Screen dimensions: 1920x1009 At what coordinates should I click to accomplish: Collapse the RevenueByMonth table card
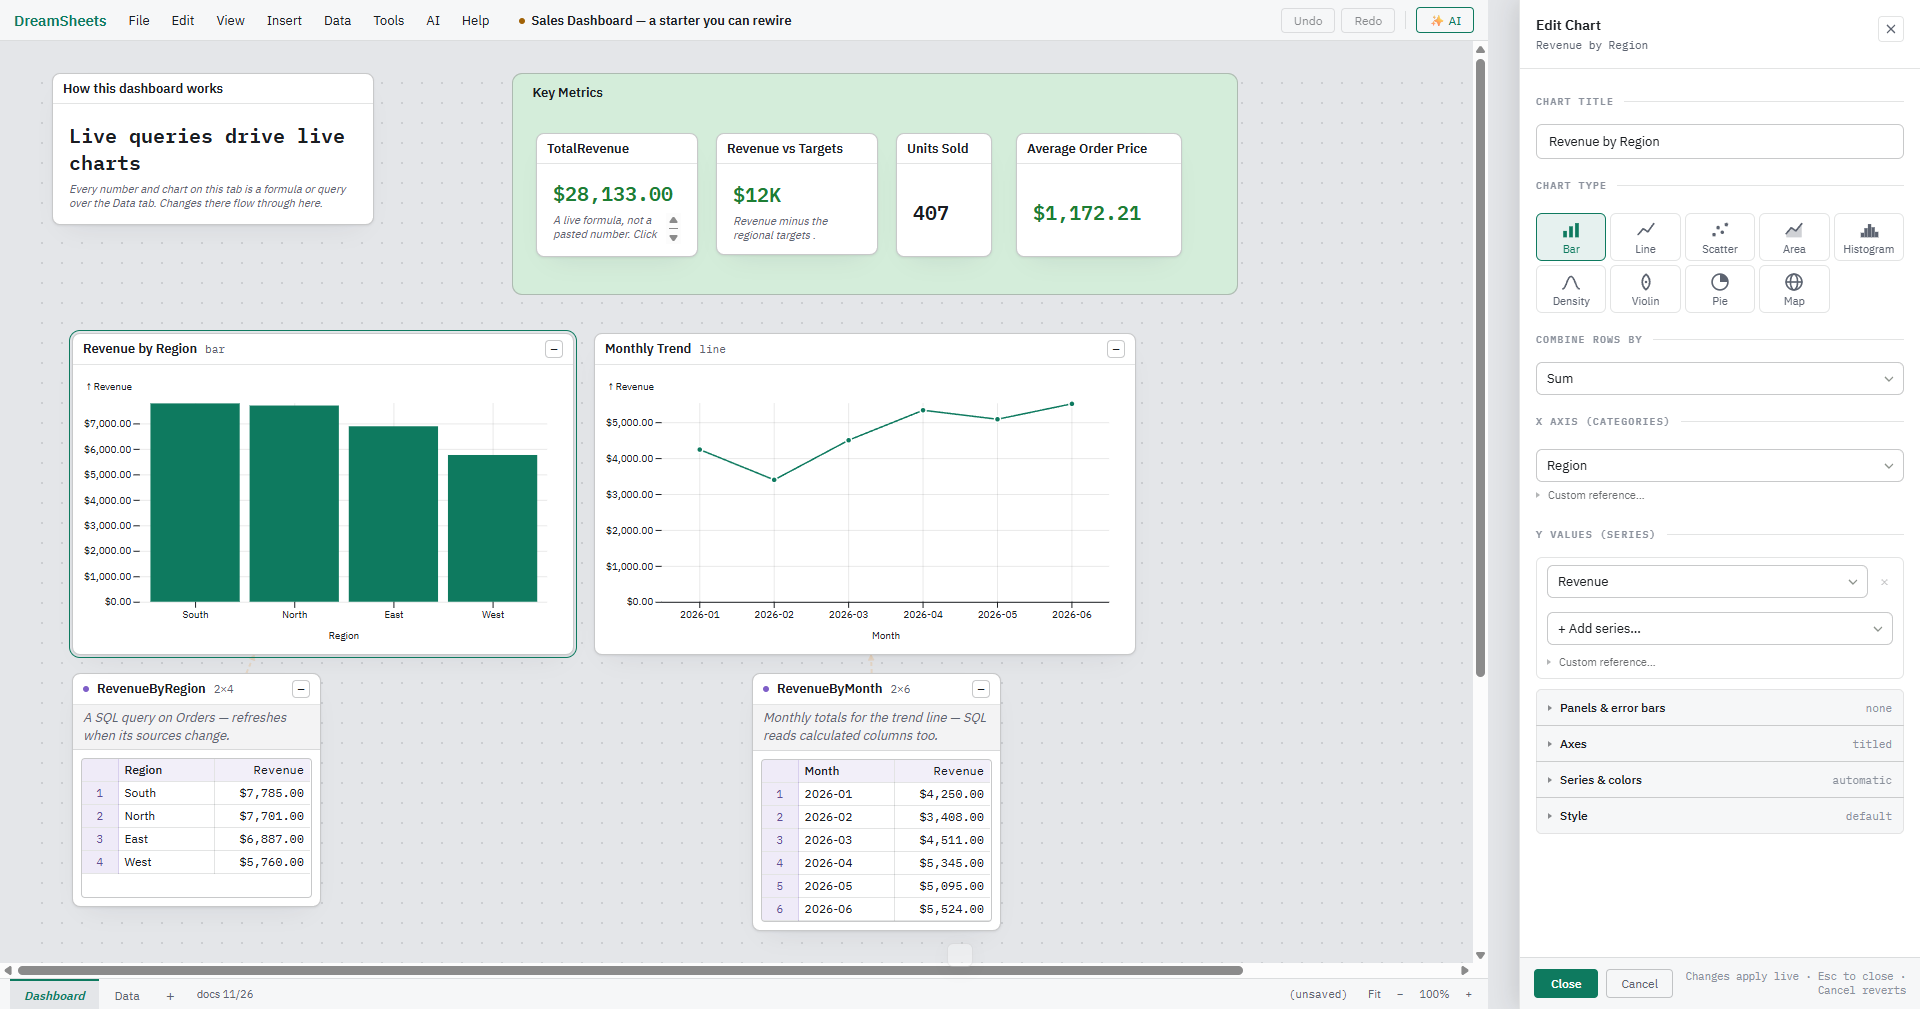pyautogui.click(x=981, y=689)
